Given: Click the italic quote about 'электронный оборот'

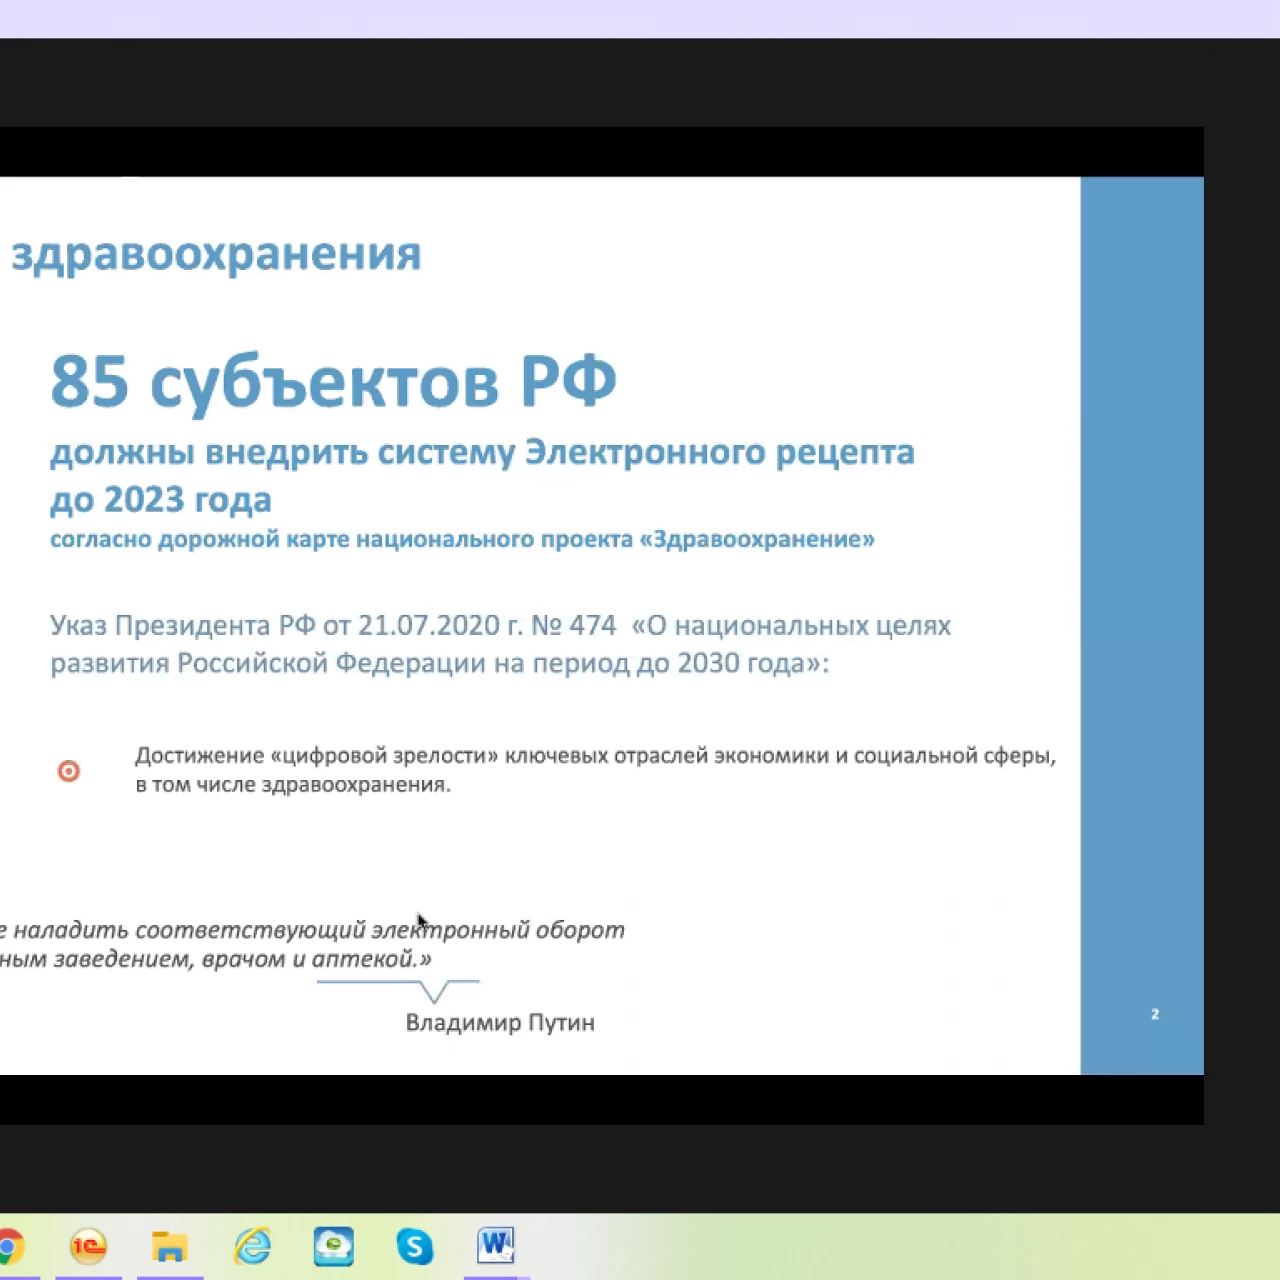Looking at the screenshot, I should pyautogui.click(x=312, y=944).
